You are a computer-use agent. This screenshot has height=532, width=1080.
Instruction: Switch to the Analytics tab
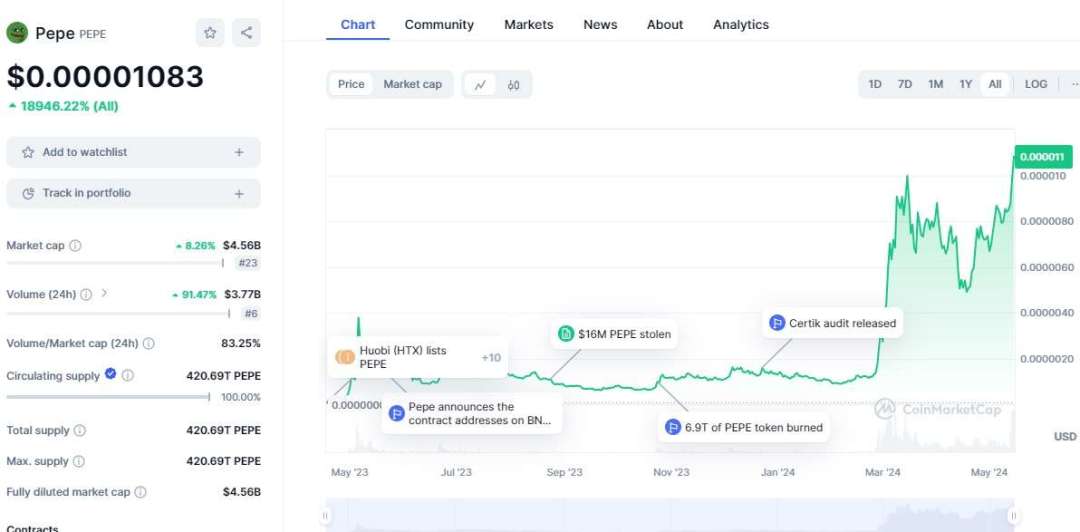(741, 24)
